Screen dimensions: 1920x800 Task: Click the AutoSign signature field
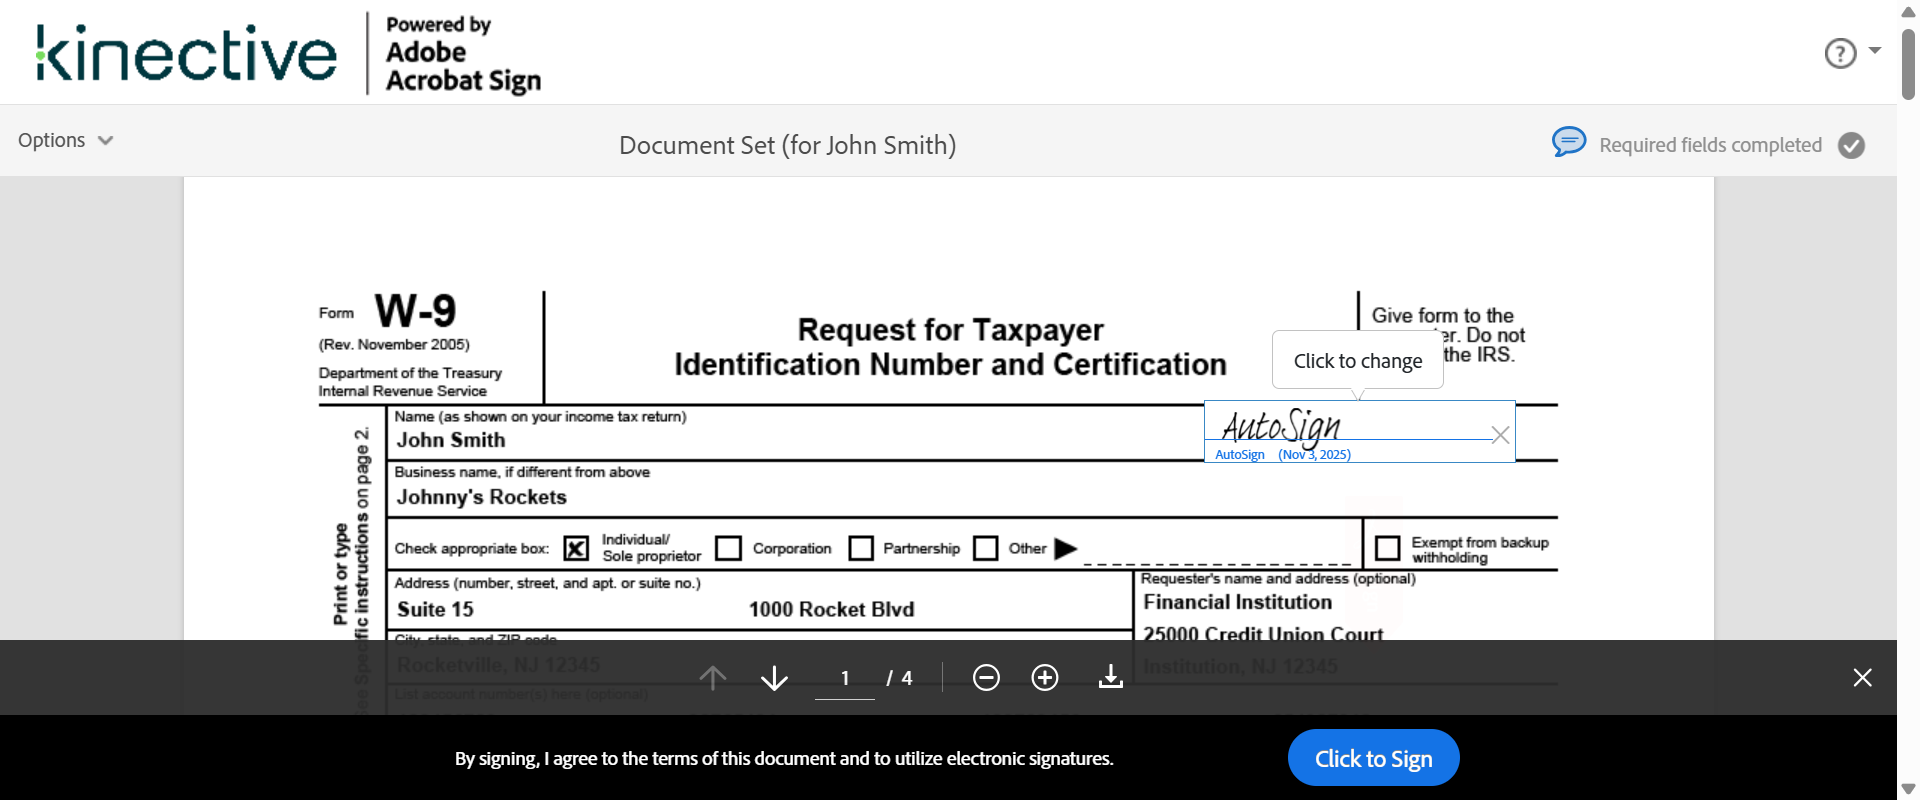click(x=1360, y=431)
